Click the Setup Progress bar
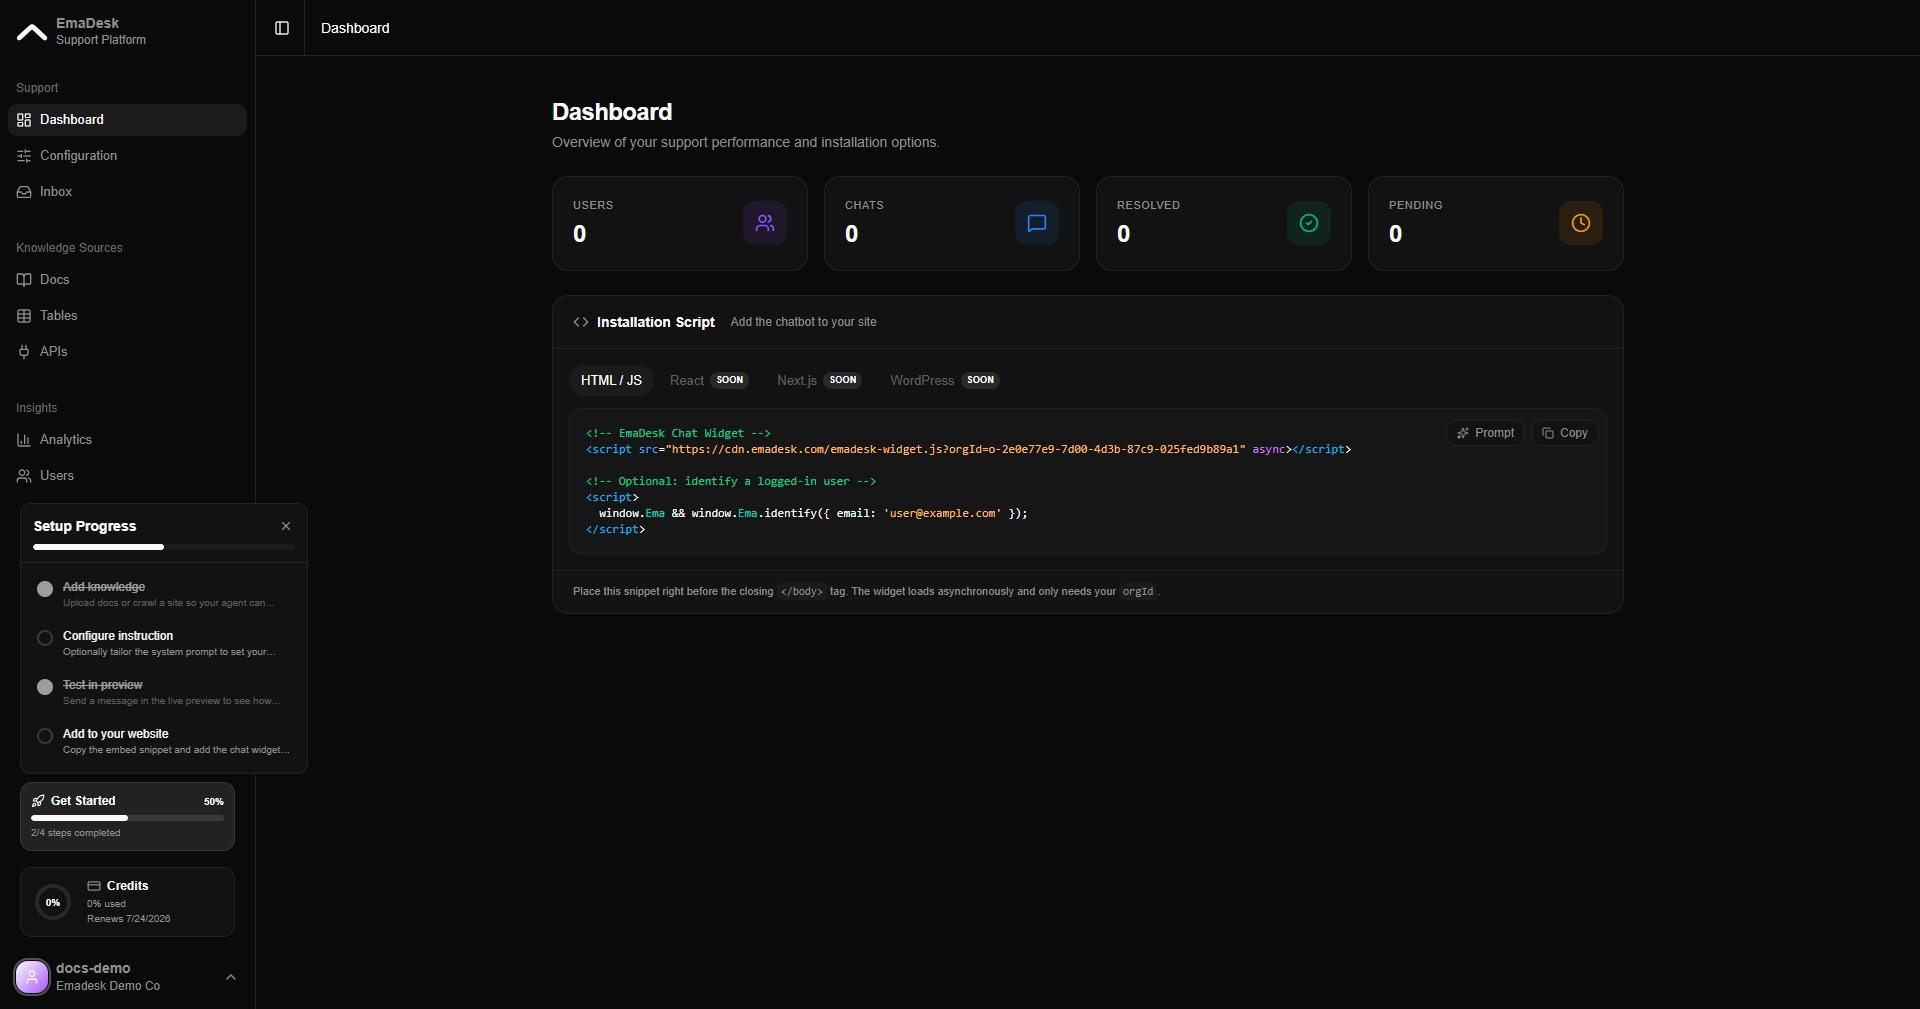 (164, 547)
